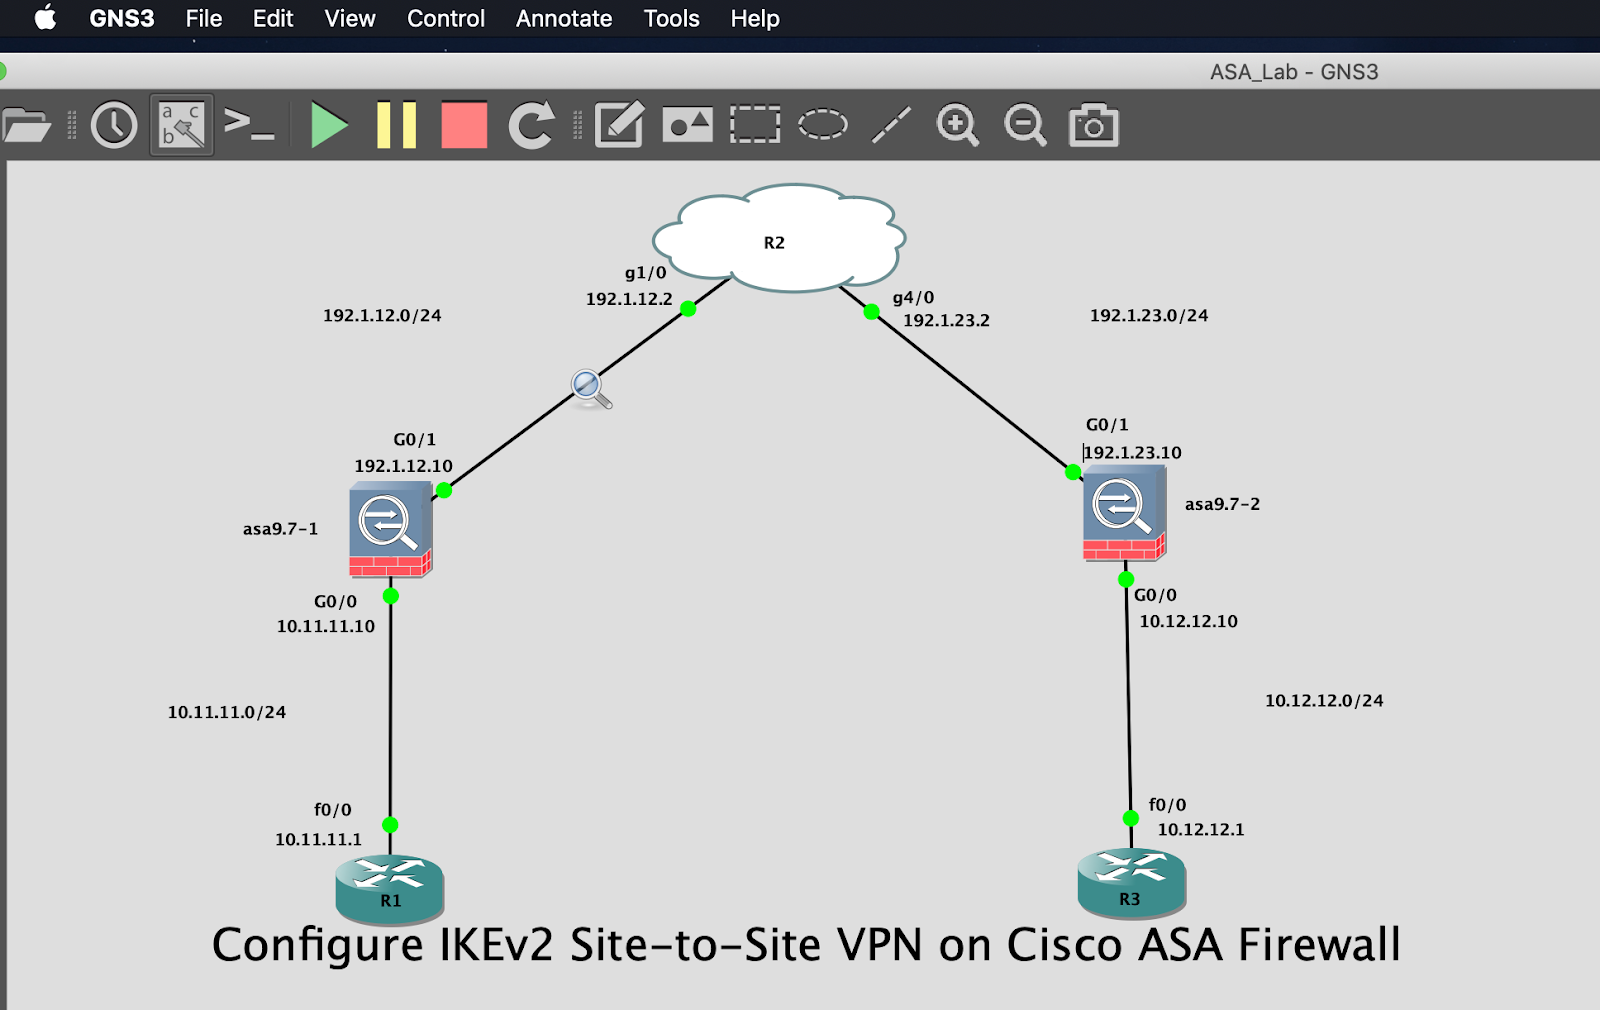Open a console with the terminal icon

pyautogui.click(x=249, y=125)
